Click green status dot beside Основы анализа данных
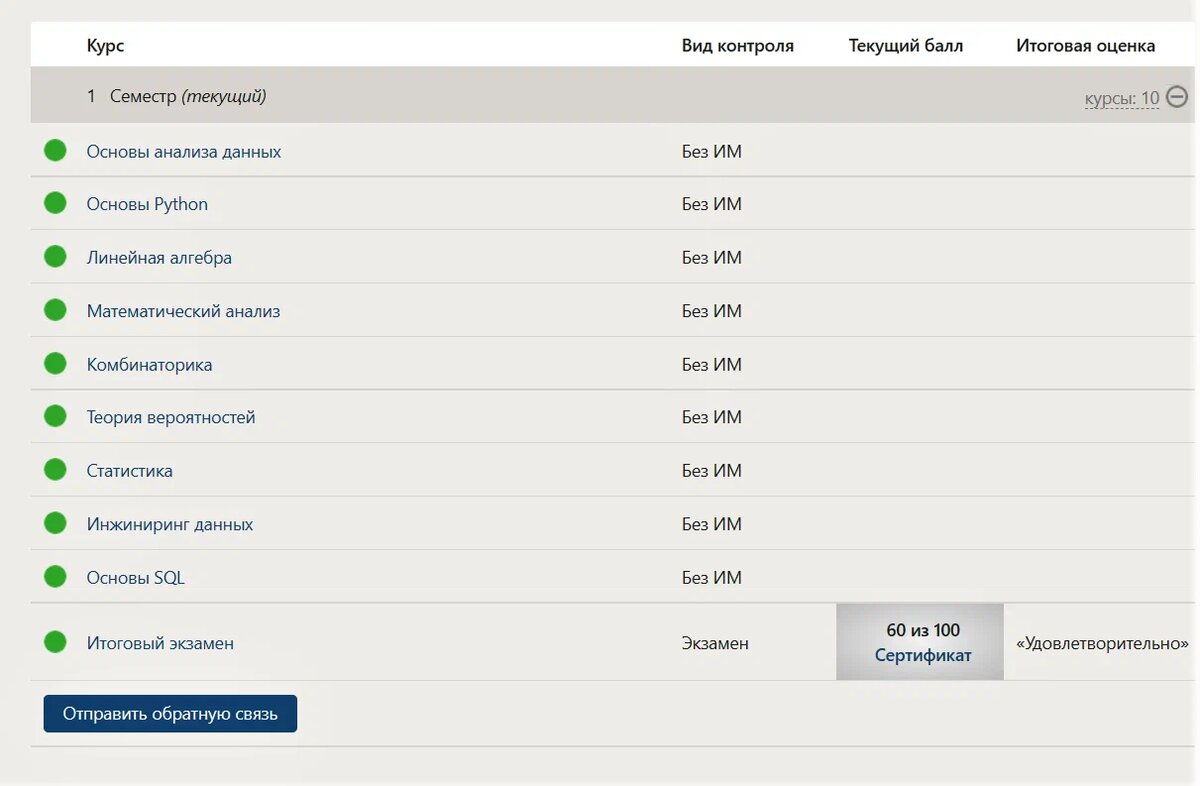This screenshot has height=786, width=1200. tap(55, 151)
